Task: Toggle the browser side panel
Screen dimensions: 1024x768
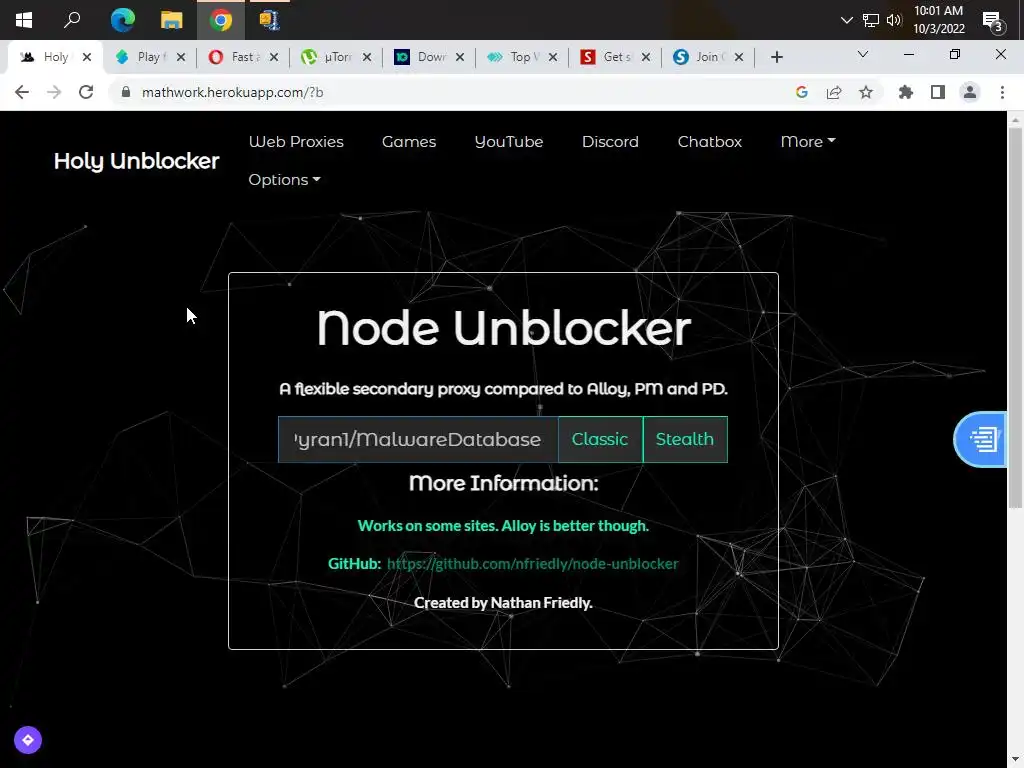Action: (x=938, y=92)
